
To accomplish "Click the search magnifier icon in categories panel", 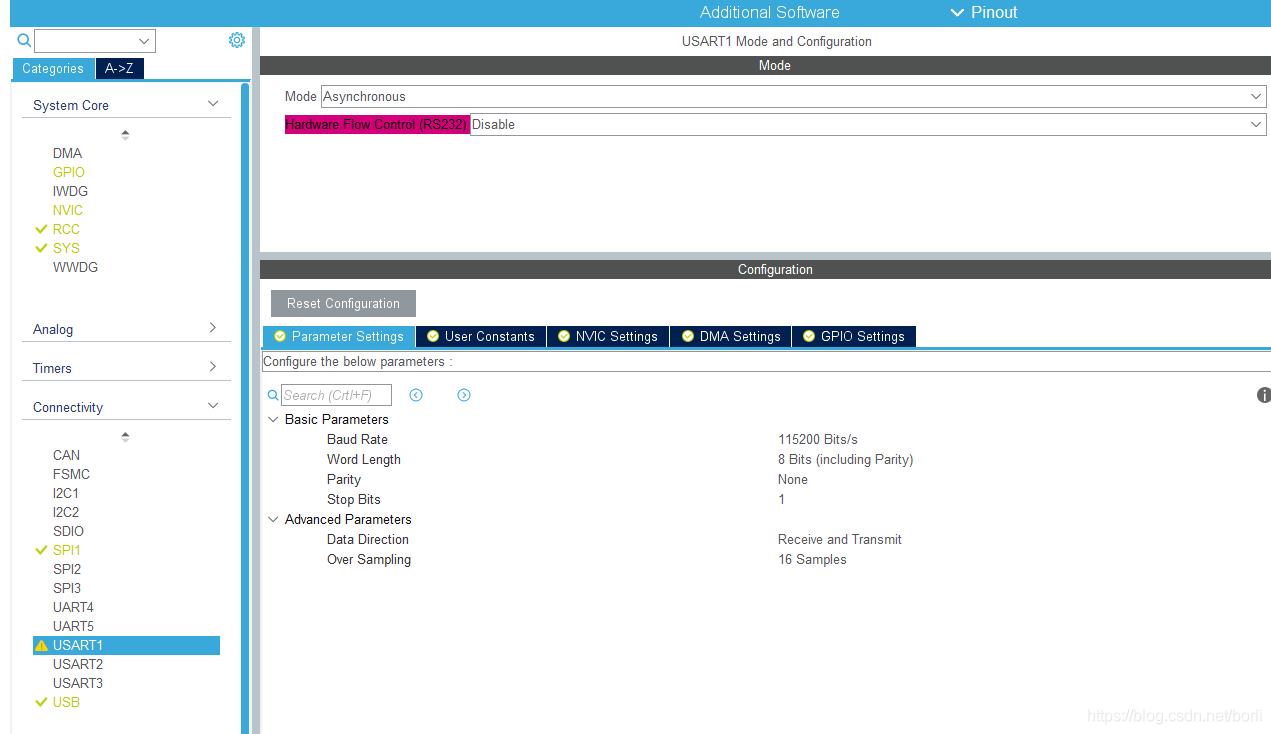I will [24, 41].
